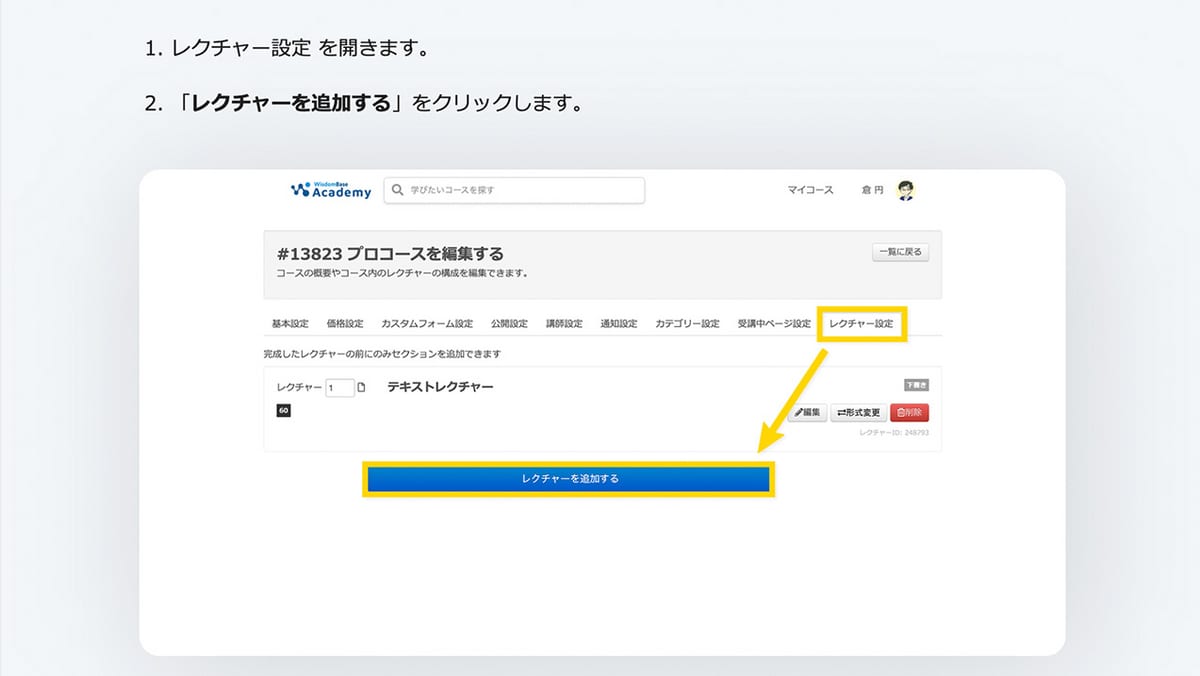This screenshot has height=676, width=1200.
Task: Open the 基本設定 tab
Action: 290,324
